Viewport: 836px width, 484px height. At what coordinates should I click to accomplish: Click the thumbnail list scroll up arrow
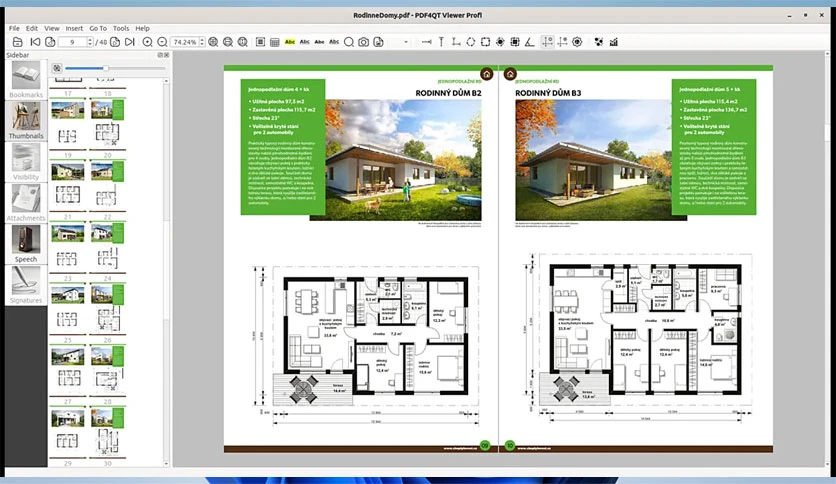coord(166,81)
